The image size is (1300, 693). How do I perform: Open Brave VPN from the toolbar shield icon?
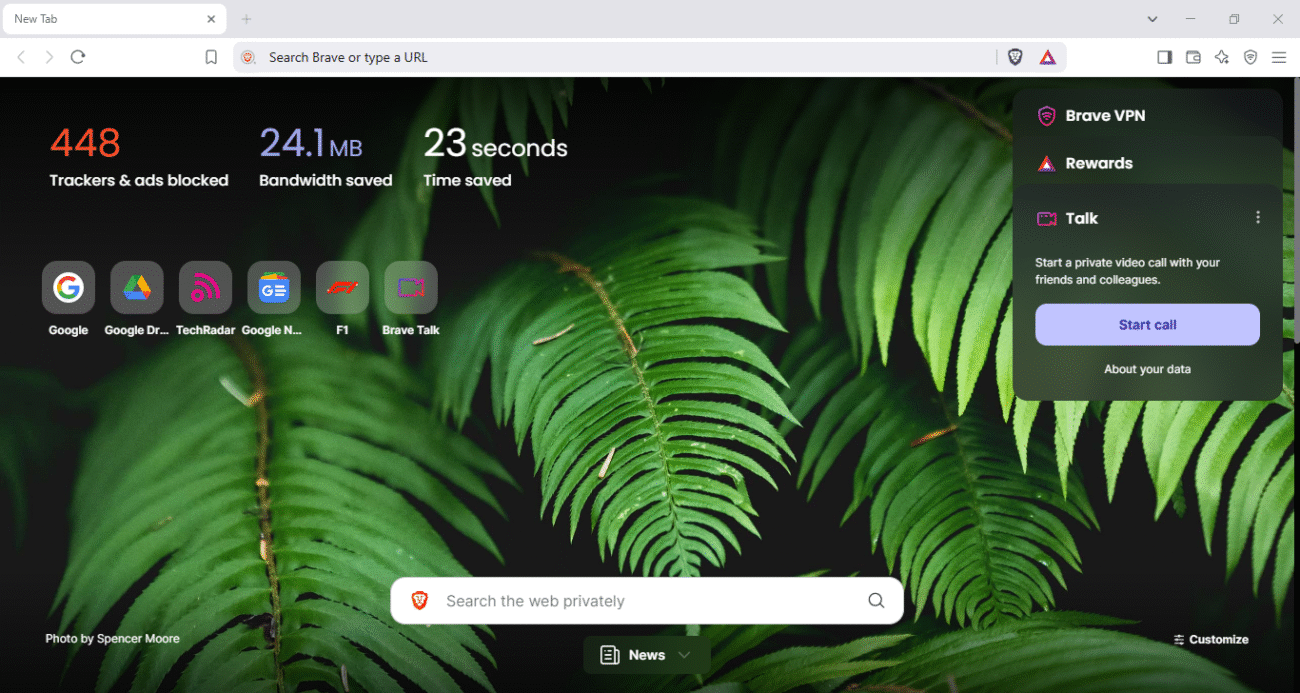(x=1250, y=57)
